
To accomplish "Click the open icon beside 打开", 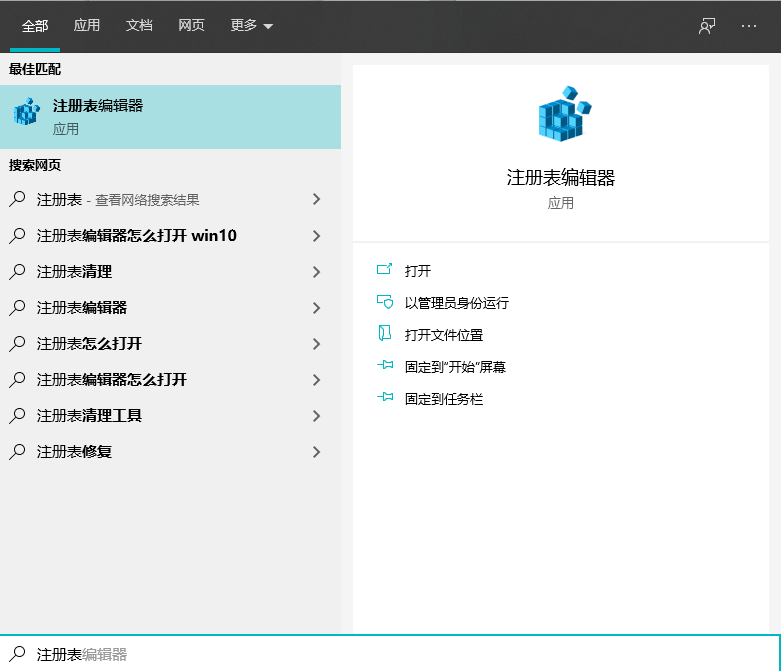I will click(x=385, y=269).
